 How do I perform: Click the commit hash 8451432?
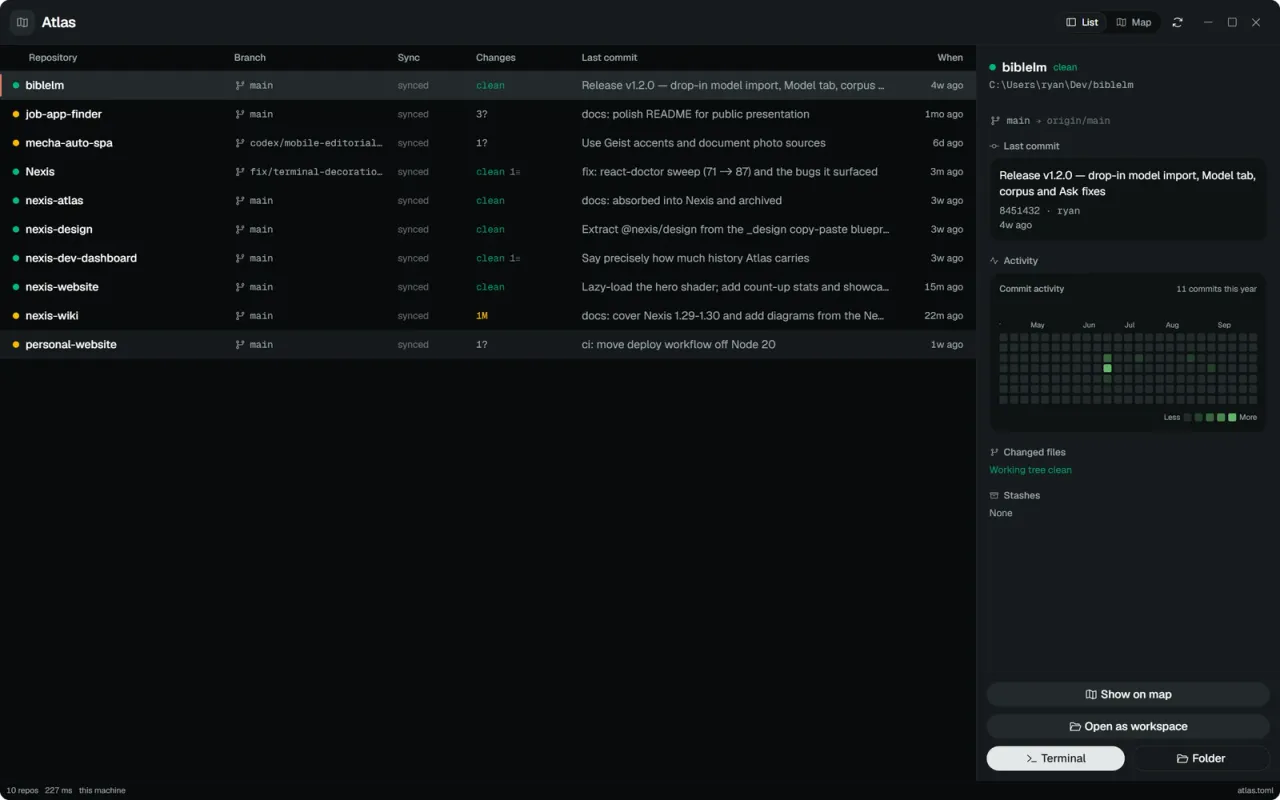[1019, 211]
